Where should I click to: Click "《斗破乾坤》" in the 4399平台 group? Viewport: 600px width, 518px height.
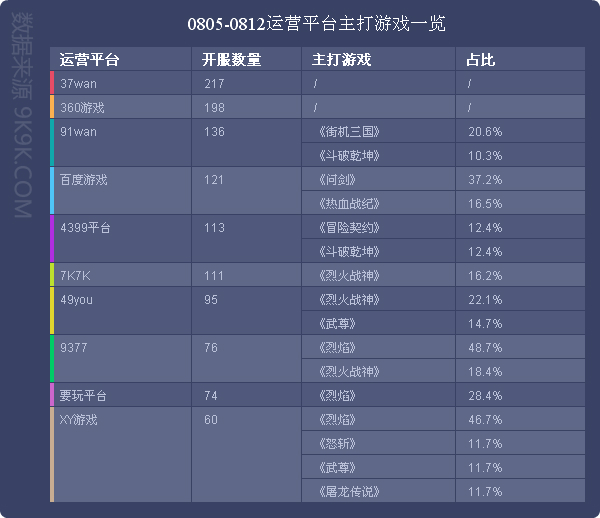349,252
